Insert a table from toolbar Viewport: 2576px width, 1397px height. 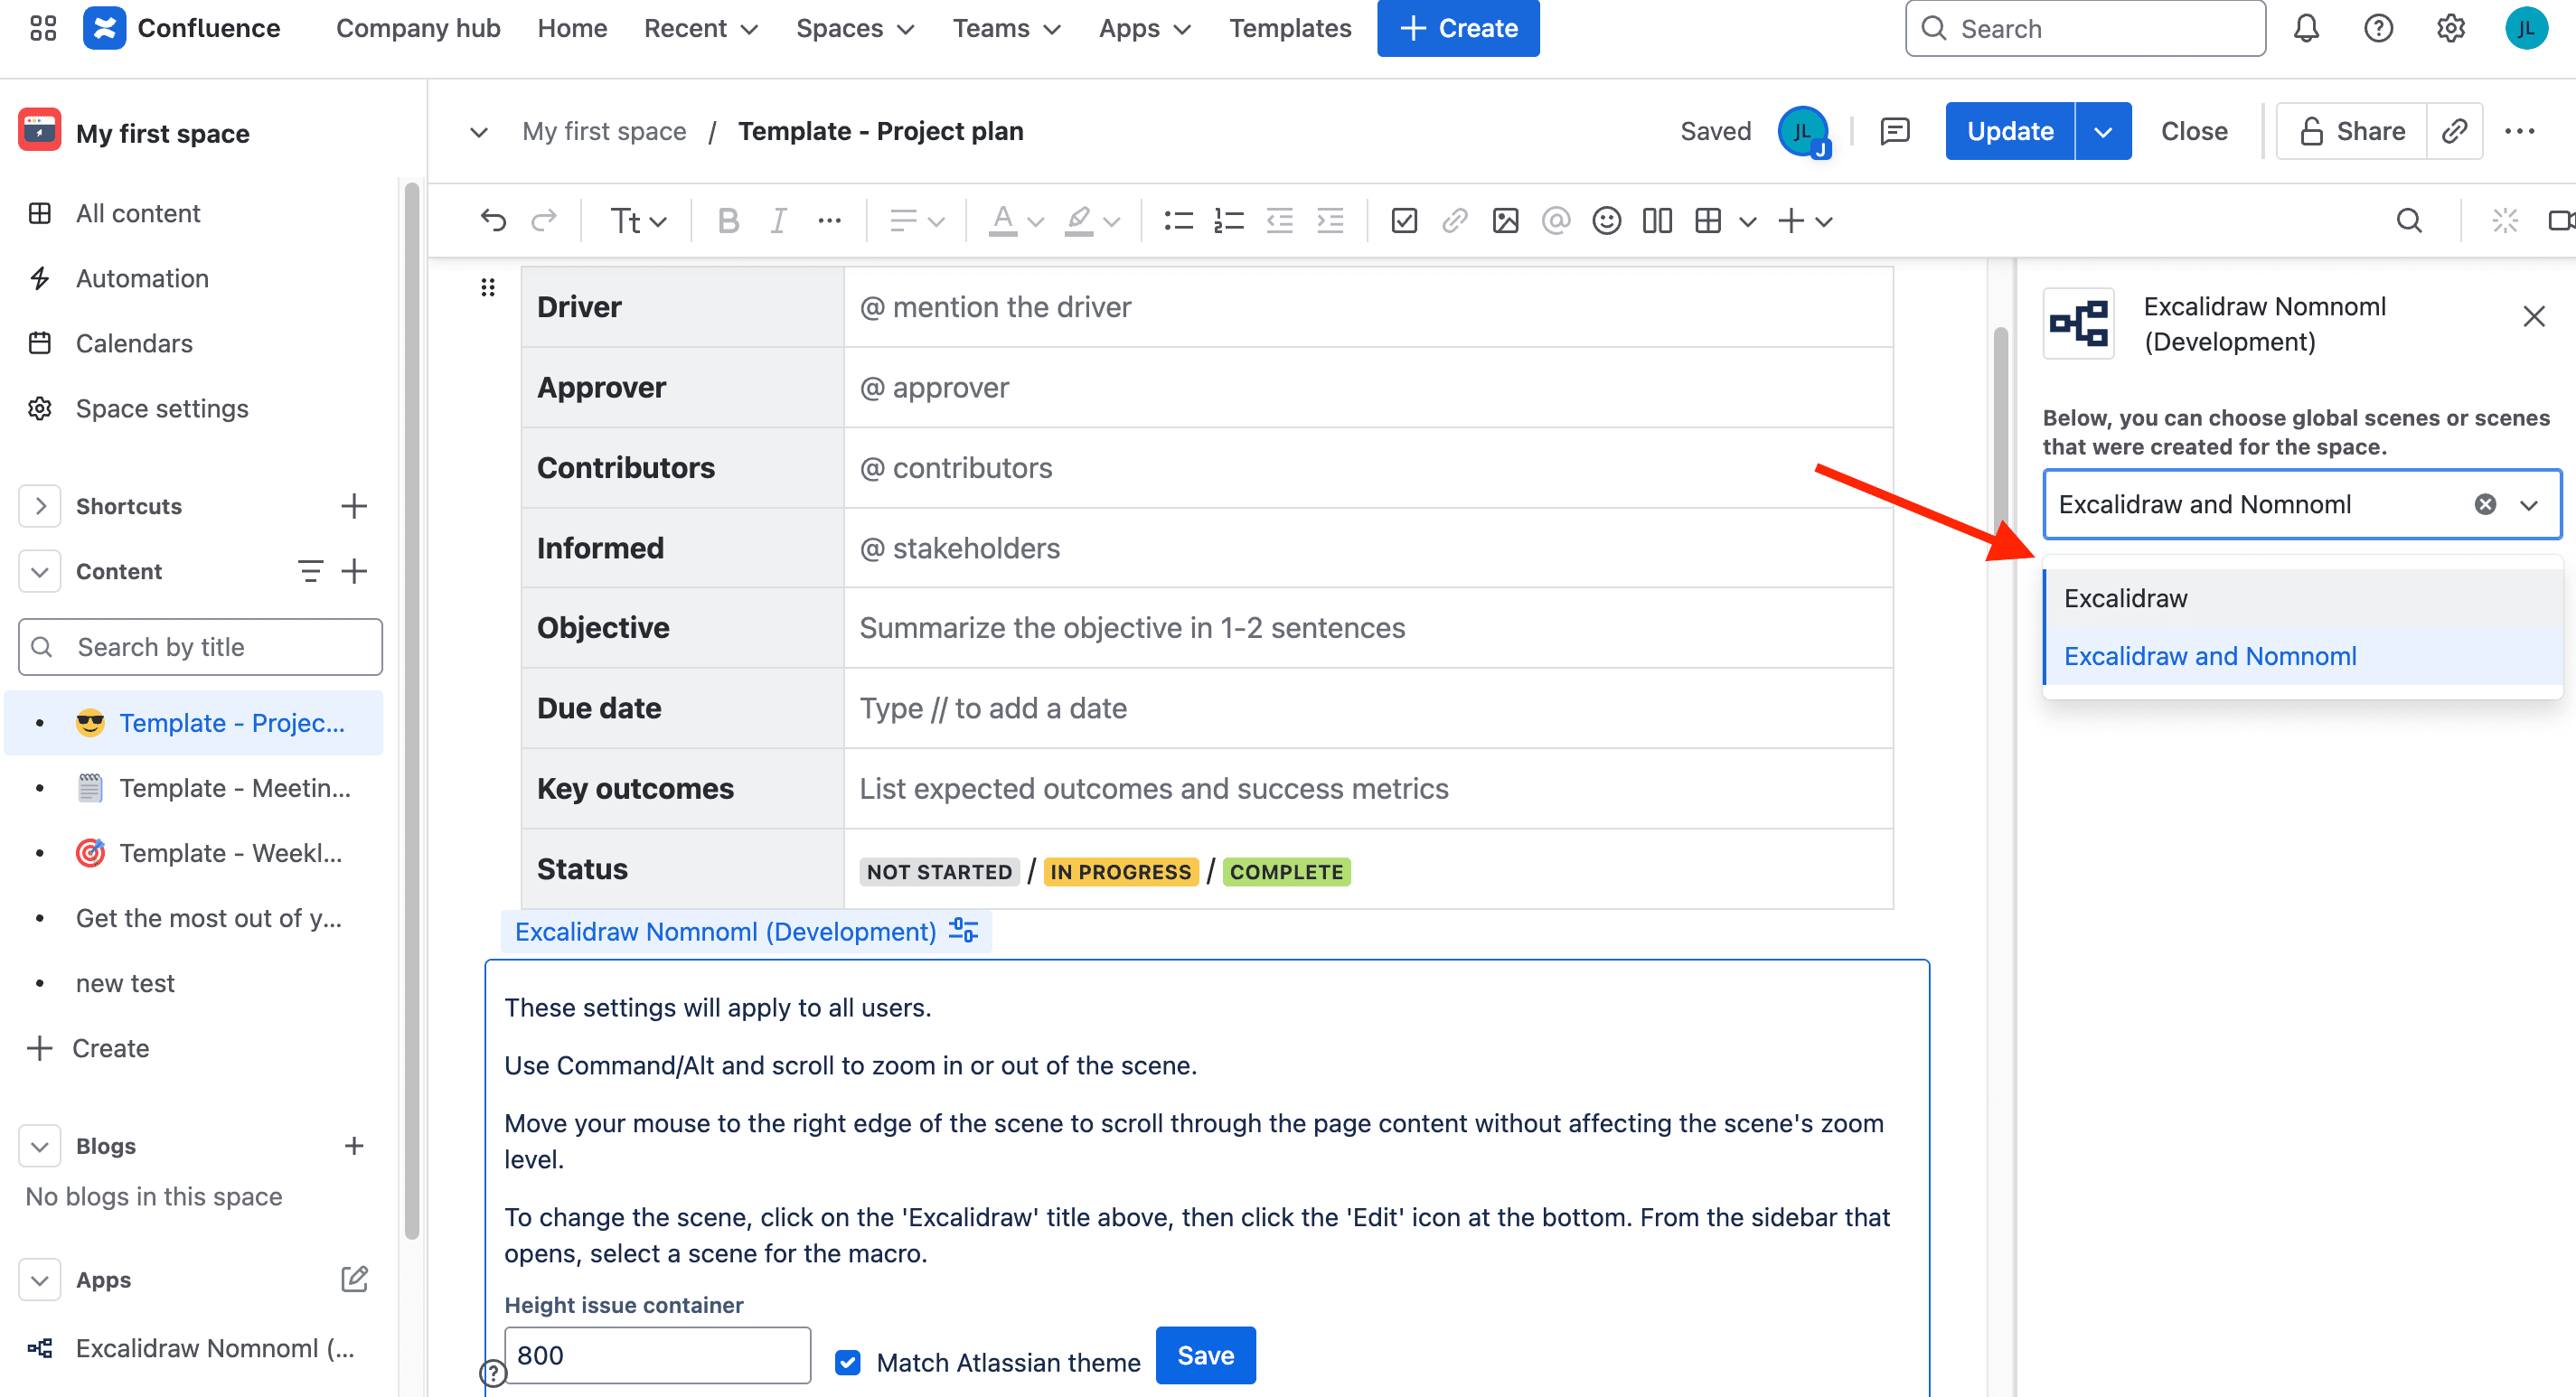[1708, 221]
